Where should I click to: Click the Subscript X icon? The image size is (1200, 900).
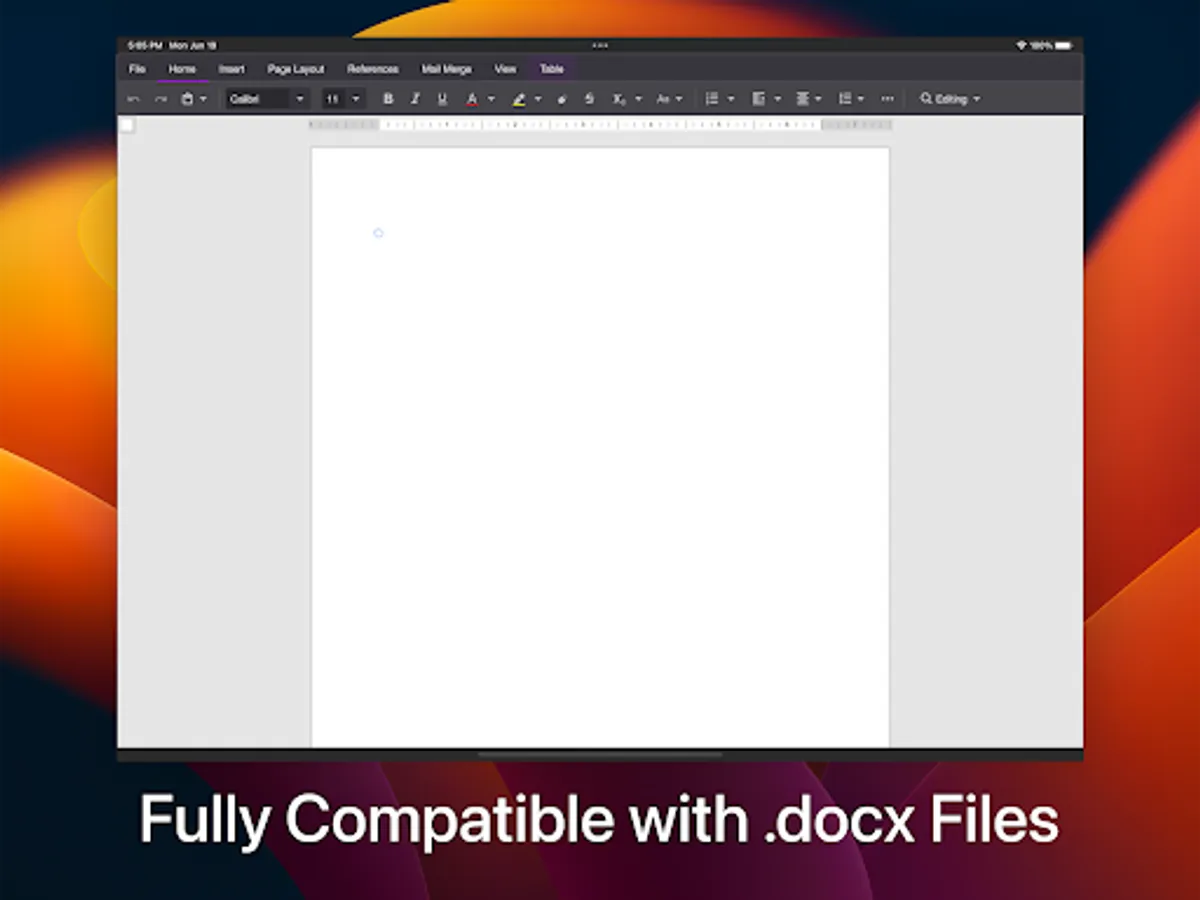(x=619, y=99)
